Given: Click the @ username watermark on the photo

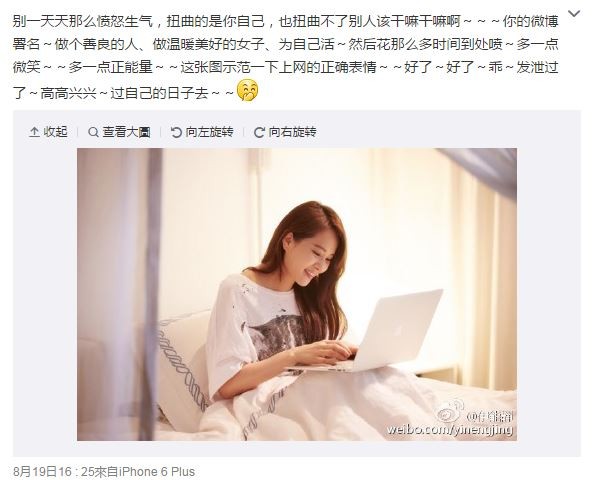Looking at the screenshot, I should point(489,417).
